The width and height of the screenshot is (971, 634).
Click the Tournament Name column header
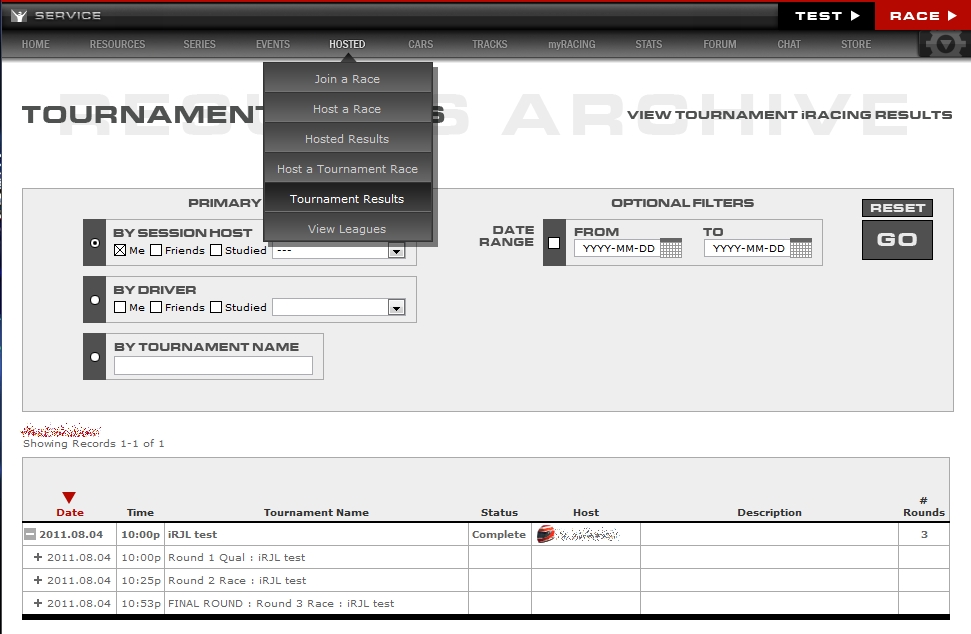[x=316, y=512]
